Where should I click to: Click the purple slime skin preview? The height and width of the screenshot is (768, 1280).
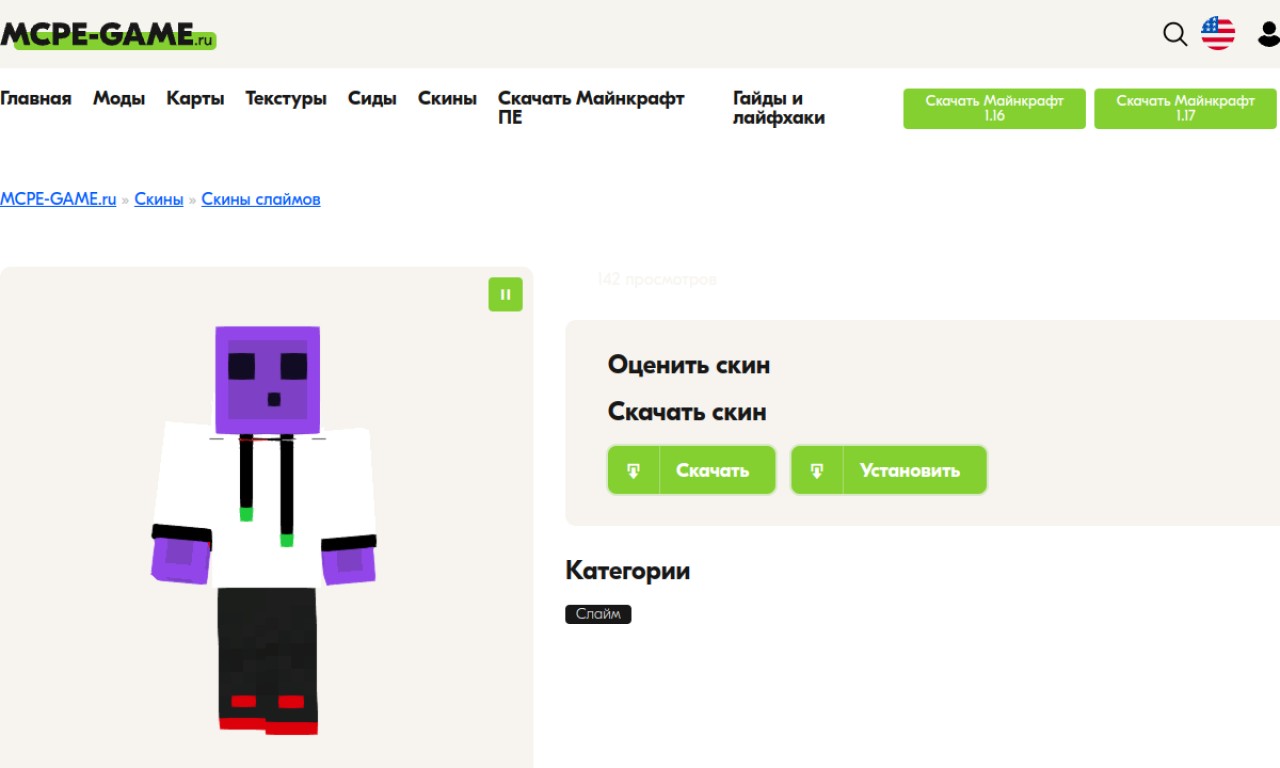tap(266, 530)
